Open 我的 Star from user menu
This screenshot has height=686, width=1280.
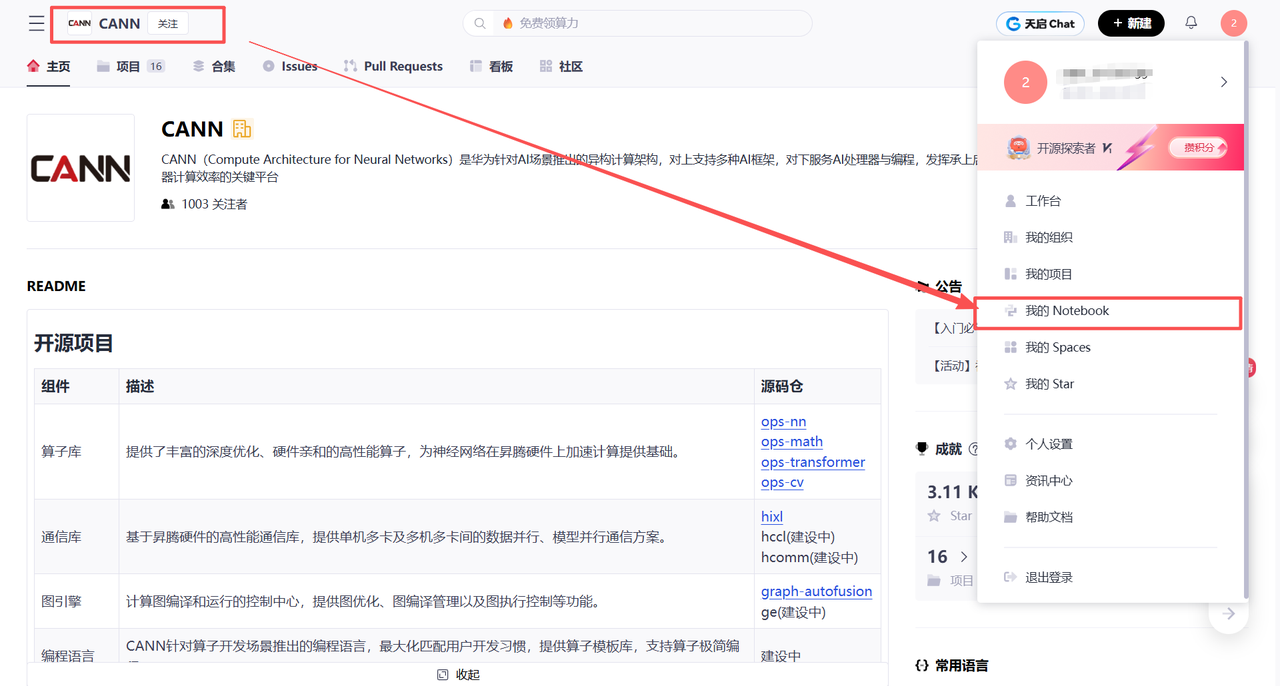(1110, 384)
